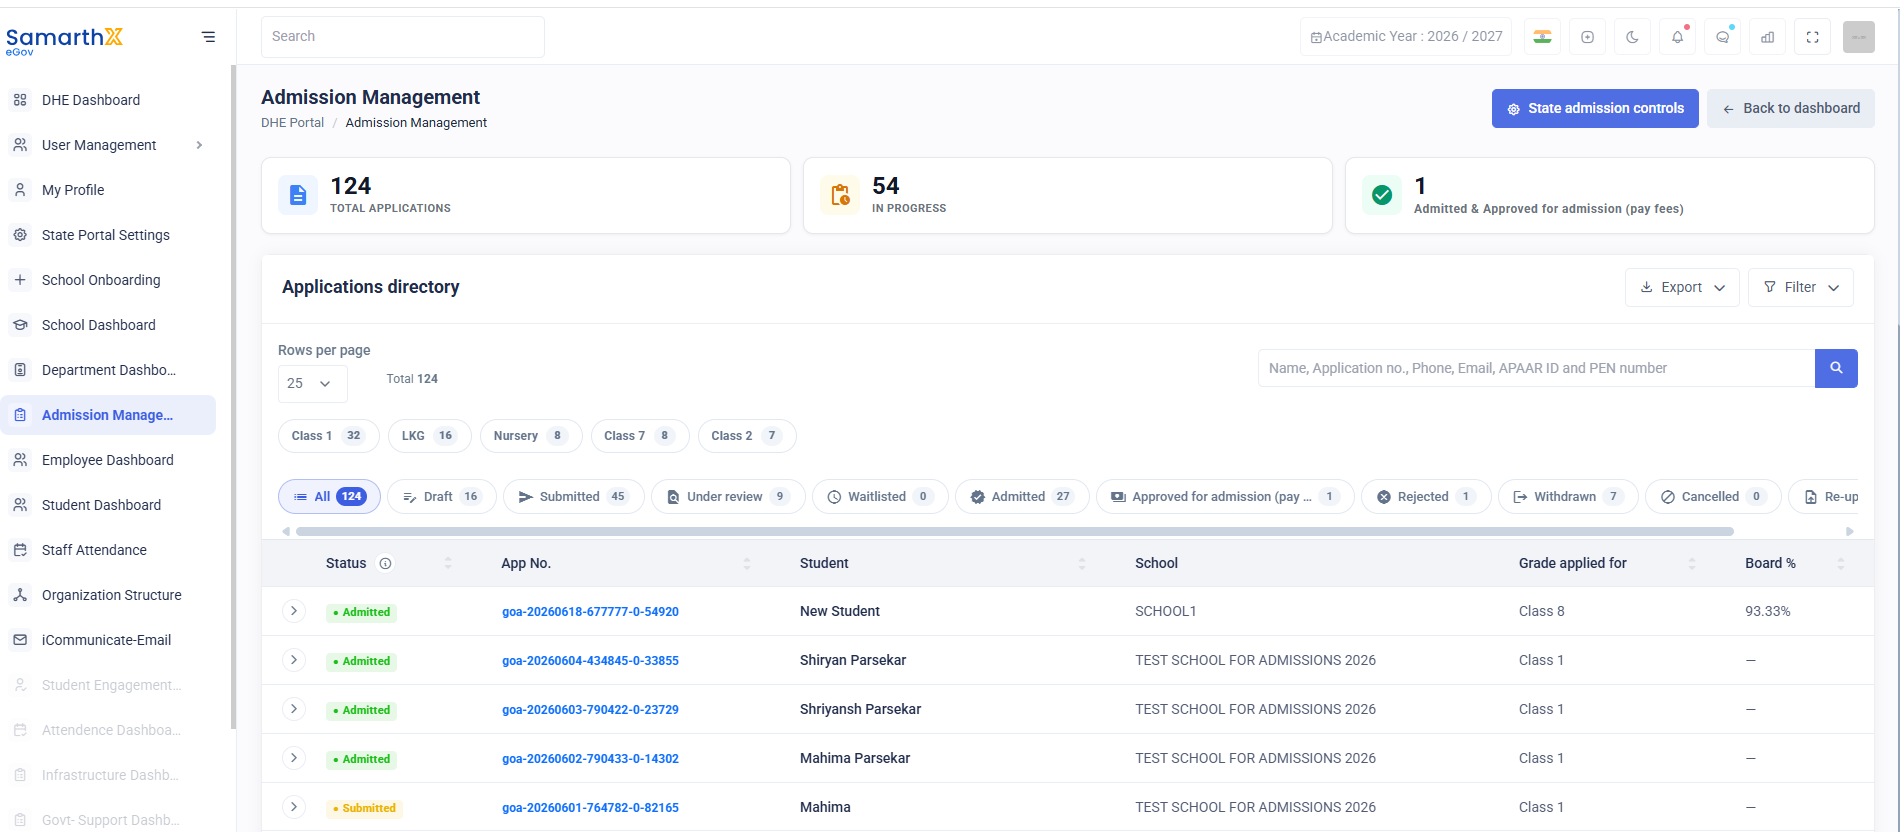
Task: Click the India flag language icon
Action: click(1542, 37)
